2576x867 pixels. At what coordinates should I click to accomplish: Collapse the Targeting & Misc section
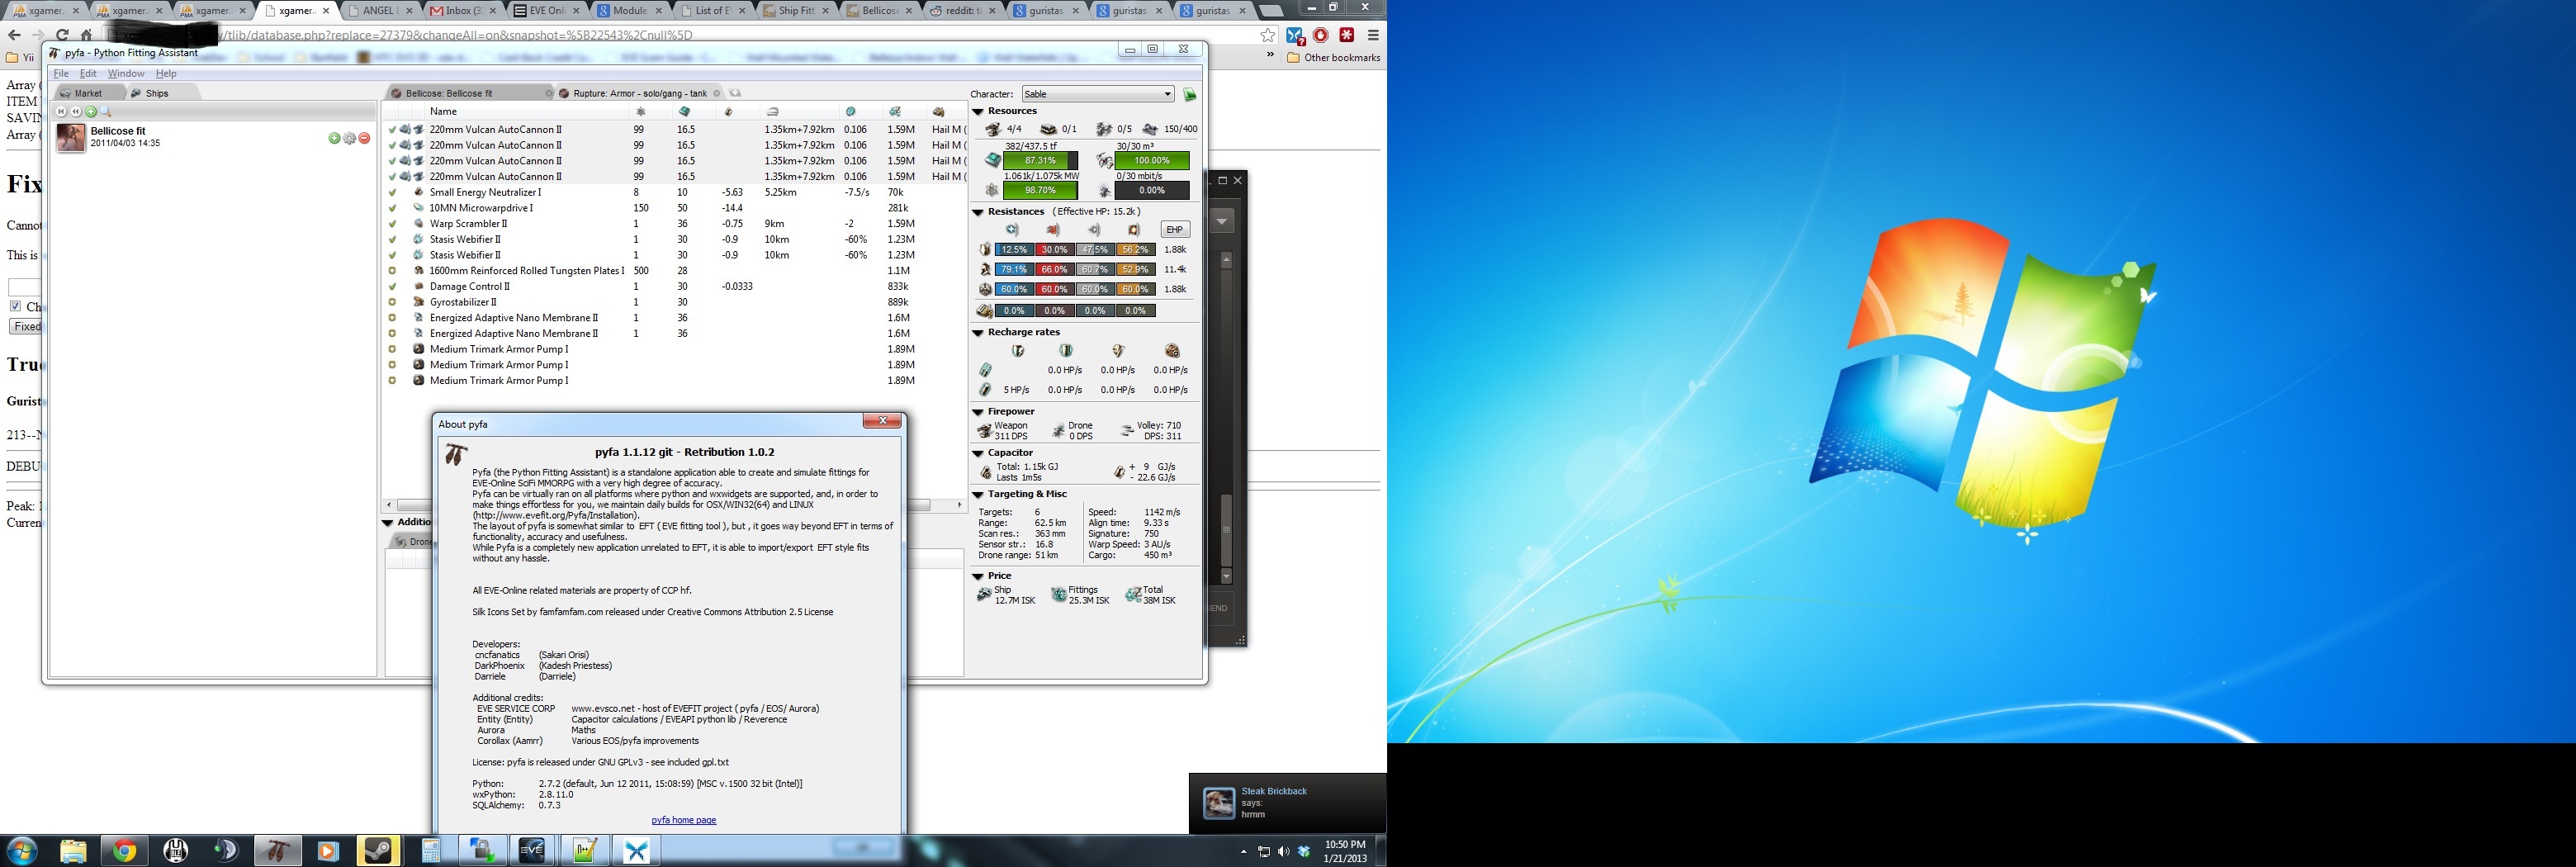[978, 494]
